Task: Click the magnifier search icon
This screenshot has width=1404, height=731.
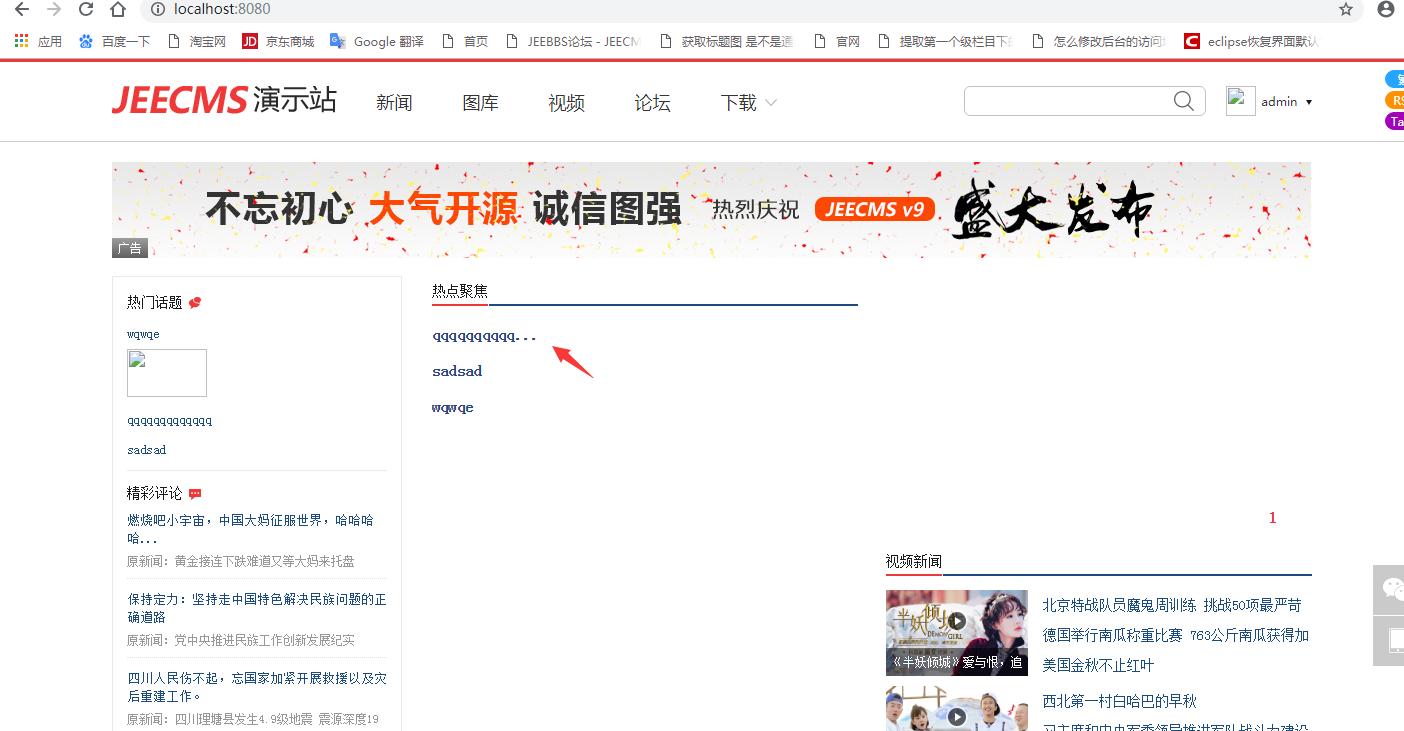Action: point(1184,101)
